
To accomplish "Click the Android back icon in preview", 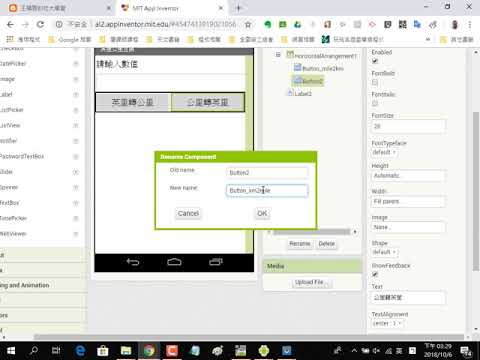I will pos(133,262).
